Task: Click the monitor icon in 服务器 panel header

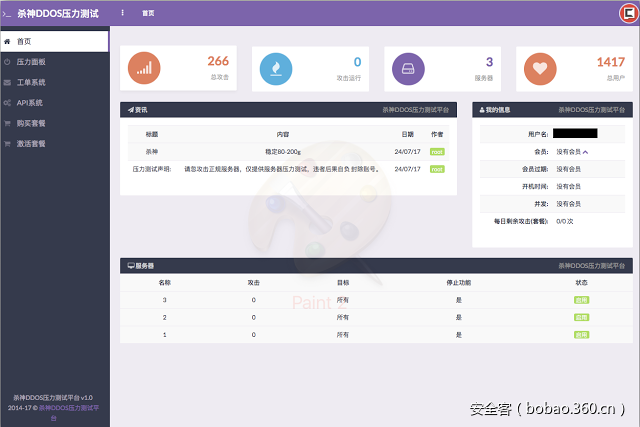Action: 130,265
